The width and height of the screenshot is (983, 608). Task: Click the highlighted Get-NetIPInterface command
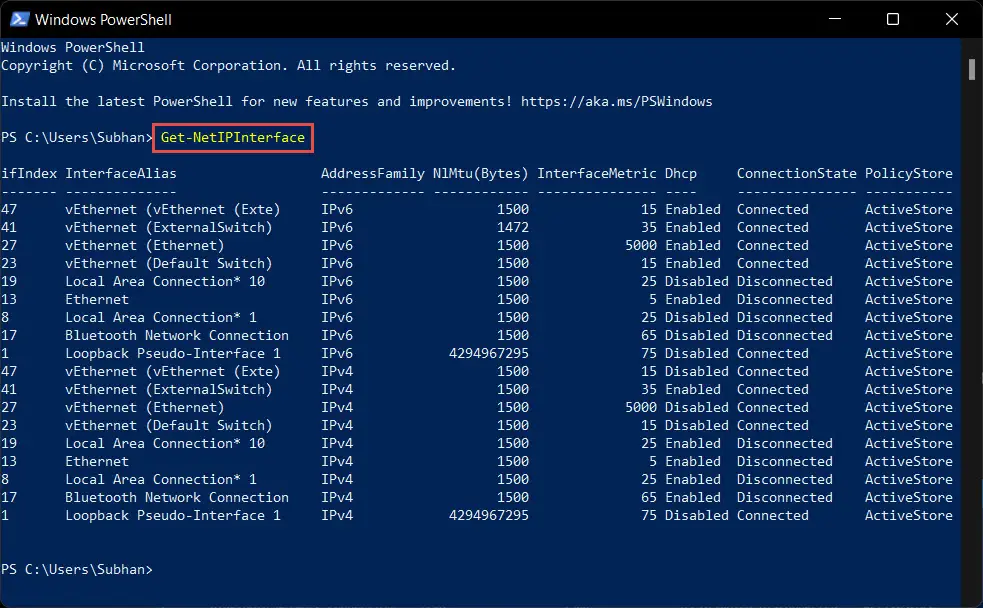(233, 137)
